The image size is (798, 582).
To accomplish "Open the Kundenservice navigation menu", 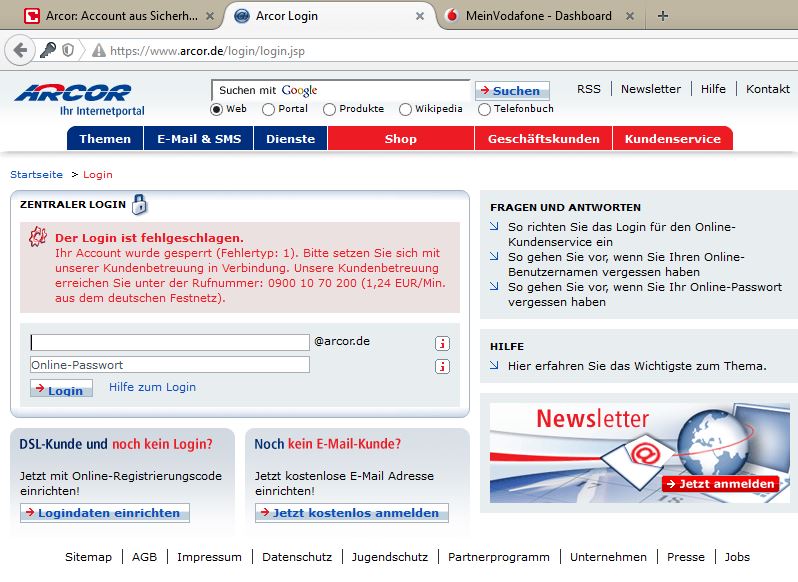I will click(673, 139).
